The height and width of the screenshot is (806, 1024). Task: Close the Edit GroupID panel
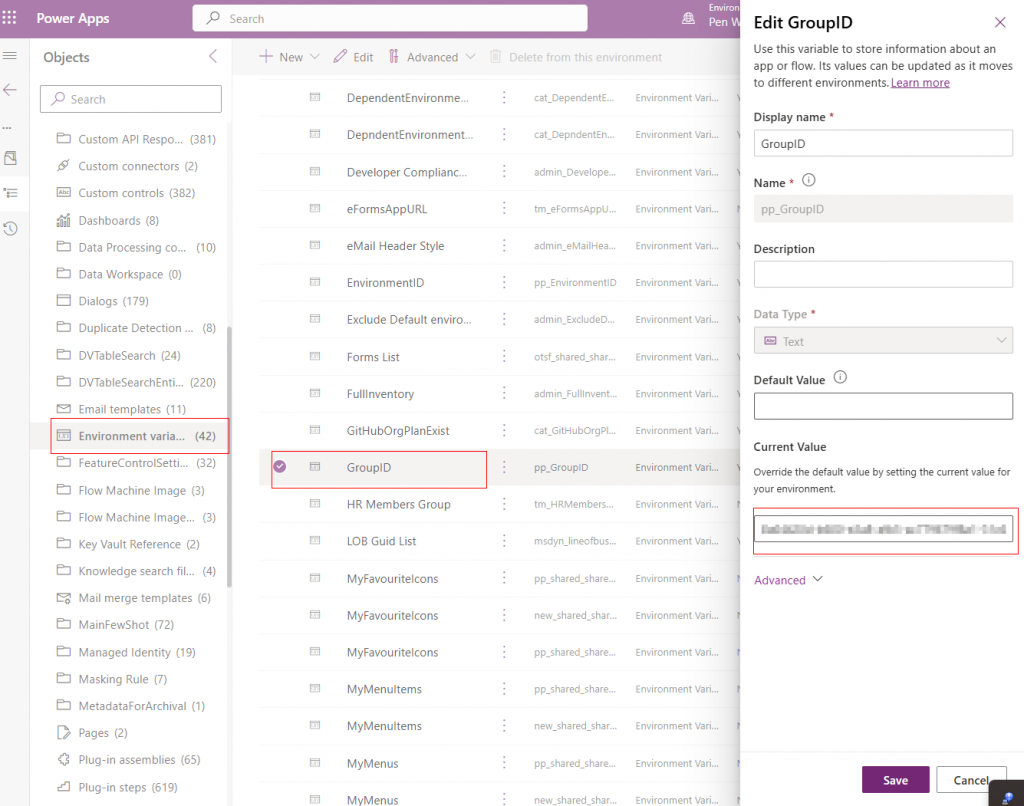tap(1000, 22)
